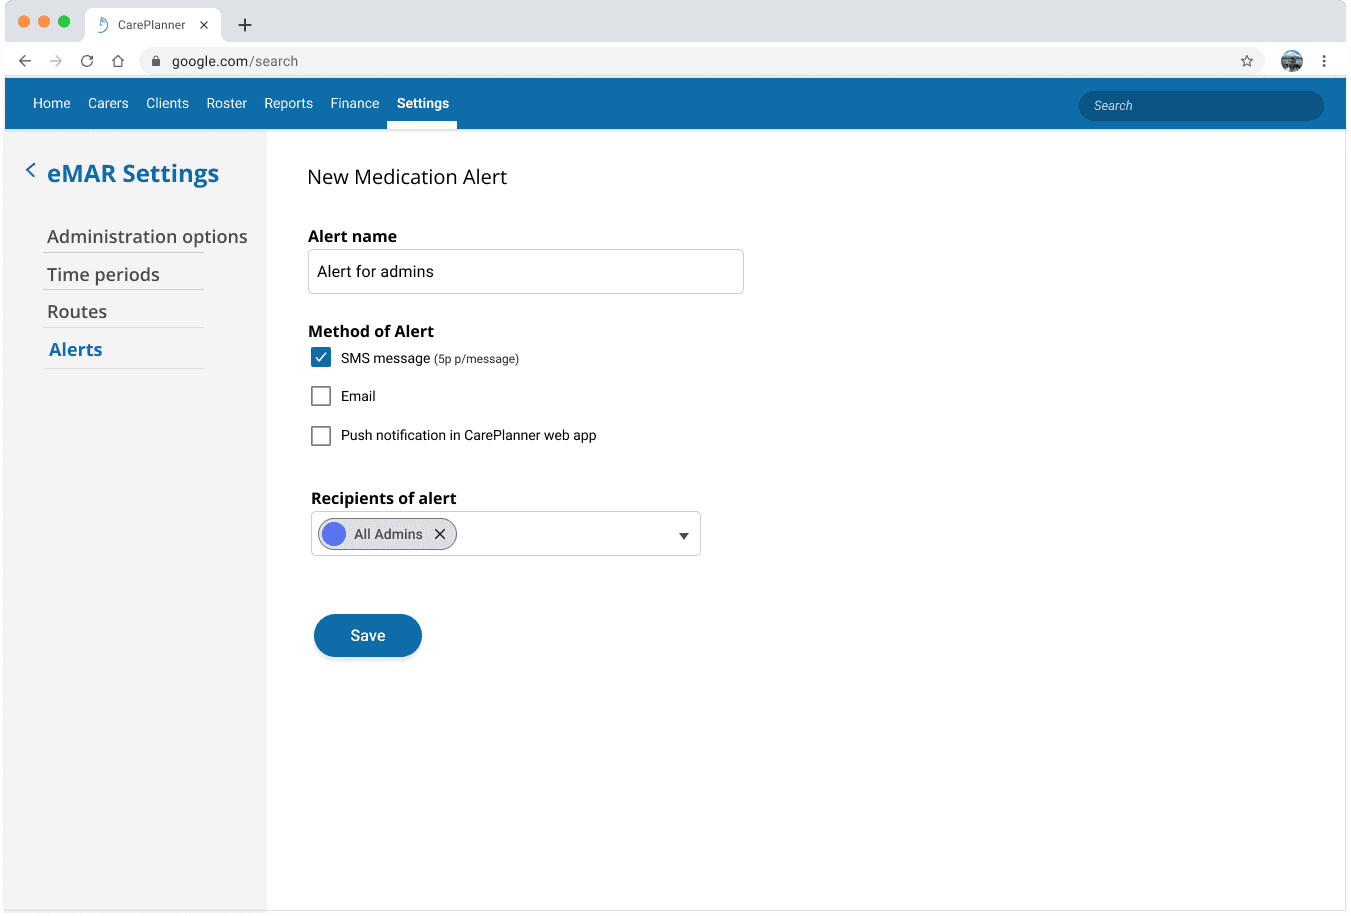
Task: Remove the All Admins recipient chip
Action: tap(440, 534)
